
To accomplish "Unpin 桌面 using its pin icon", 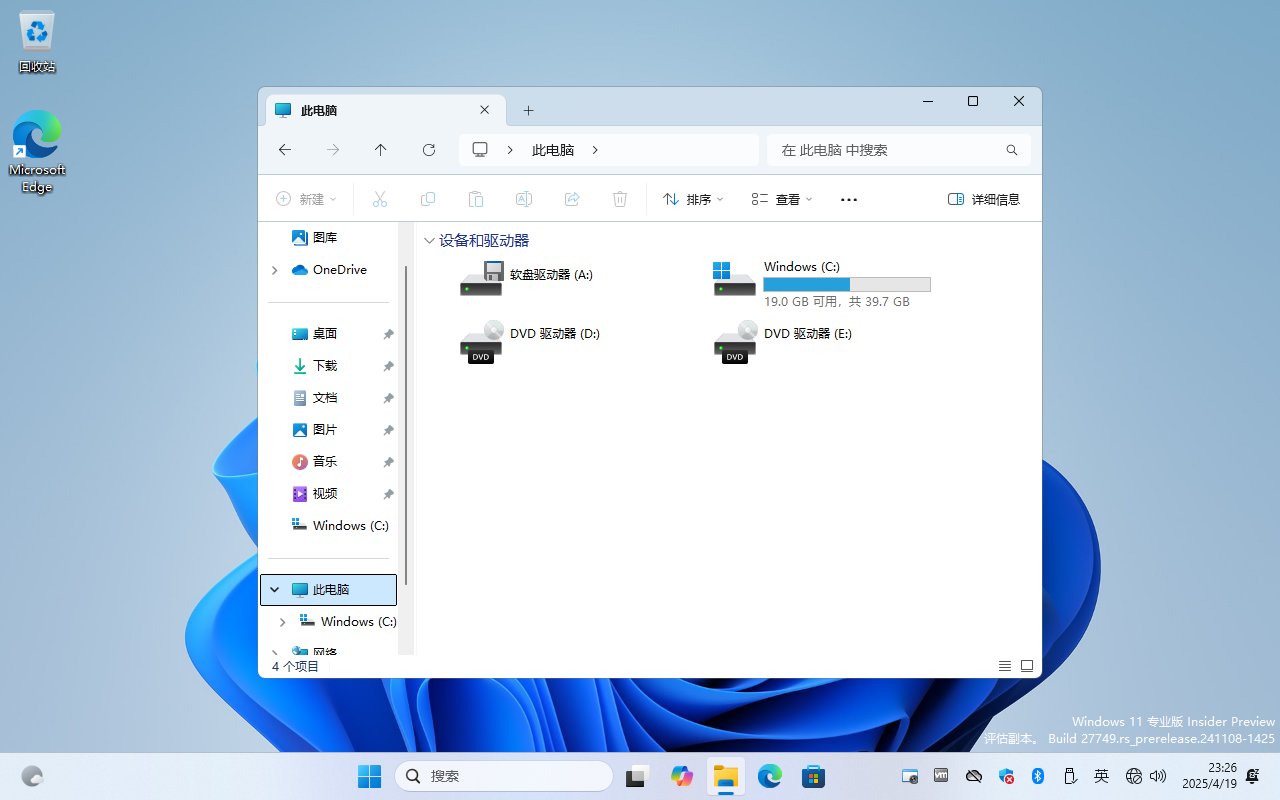I will coord(388,334).
